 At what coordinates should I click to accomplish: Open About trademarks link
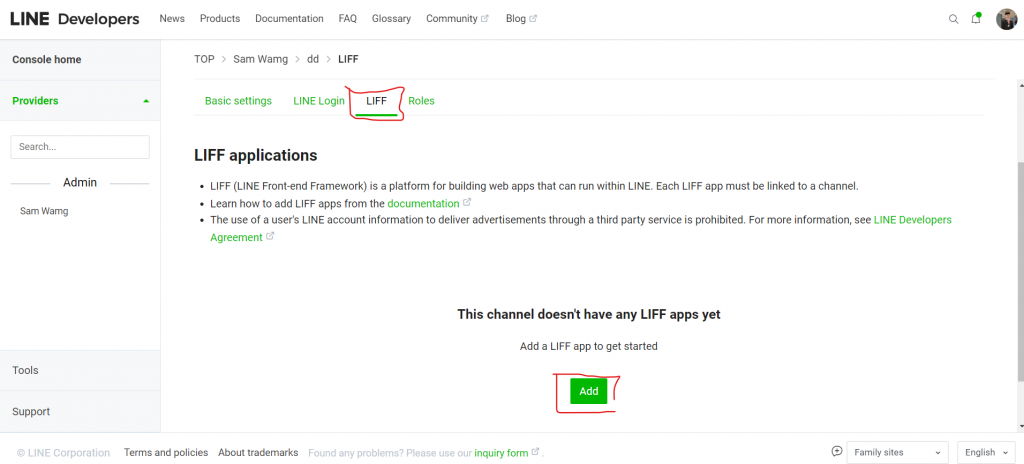258,452
